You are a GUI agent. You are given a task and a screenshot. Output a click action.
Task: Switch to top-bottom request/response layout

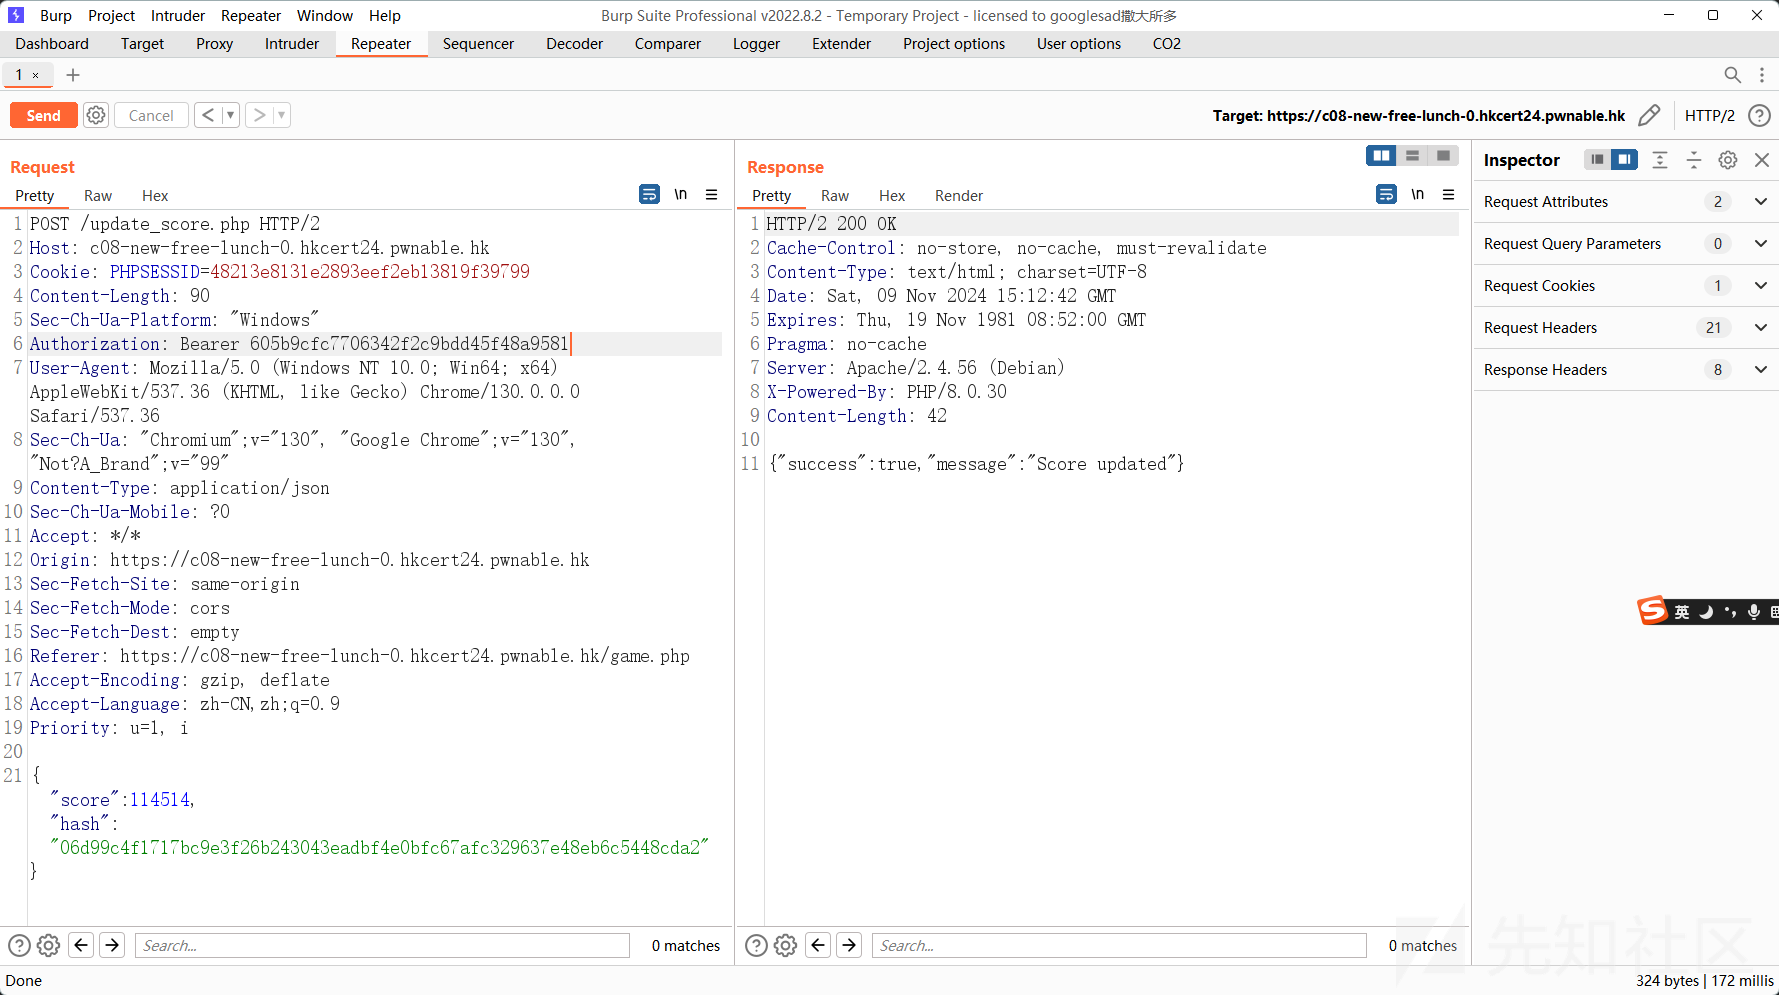(1412, 156)
